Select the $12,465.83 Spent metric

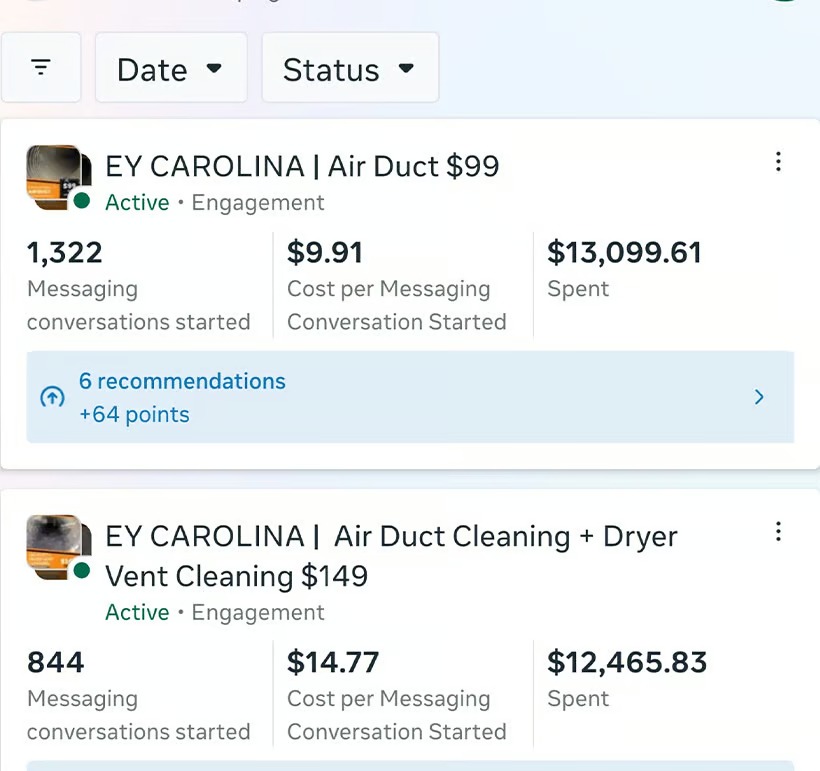627,662
